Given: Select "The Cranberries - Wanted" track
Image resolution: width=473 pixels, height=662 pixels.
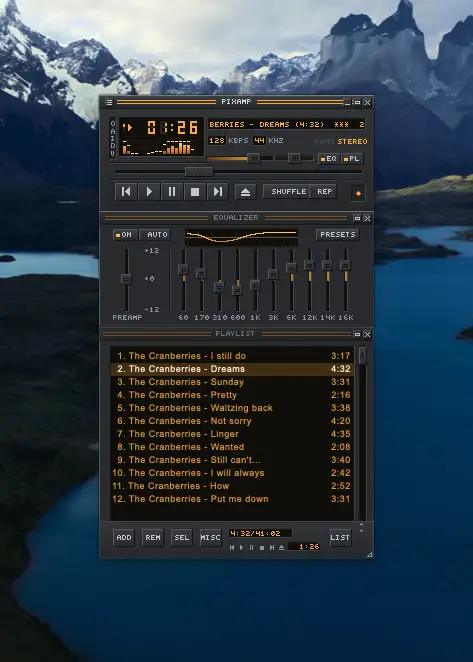Looking at the screenshot, I should pos(232,447).
